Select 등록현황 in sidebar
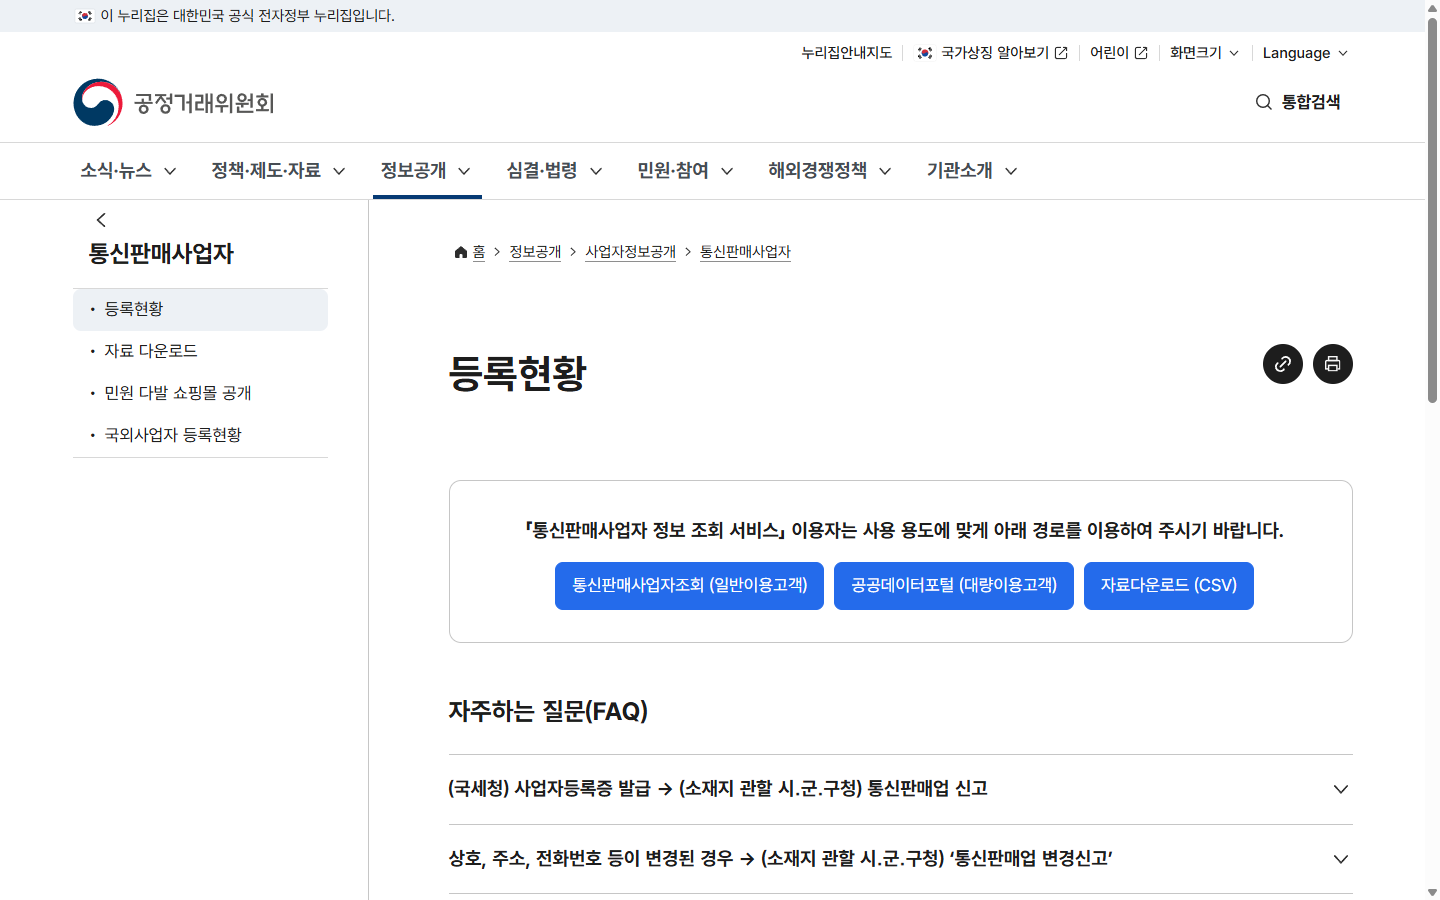The image size is (1440, 900). pos(200,310)
